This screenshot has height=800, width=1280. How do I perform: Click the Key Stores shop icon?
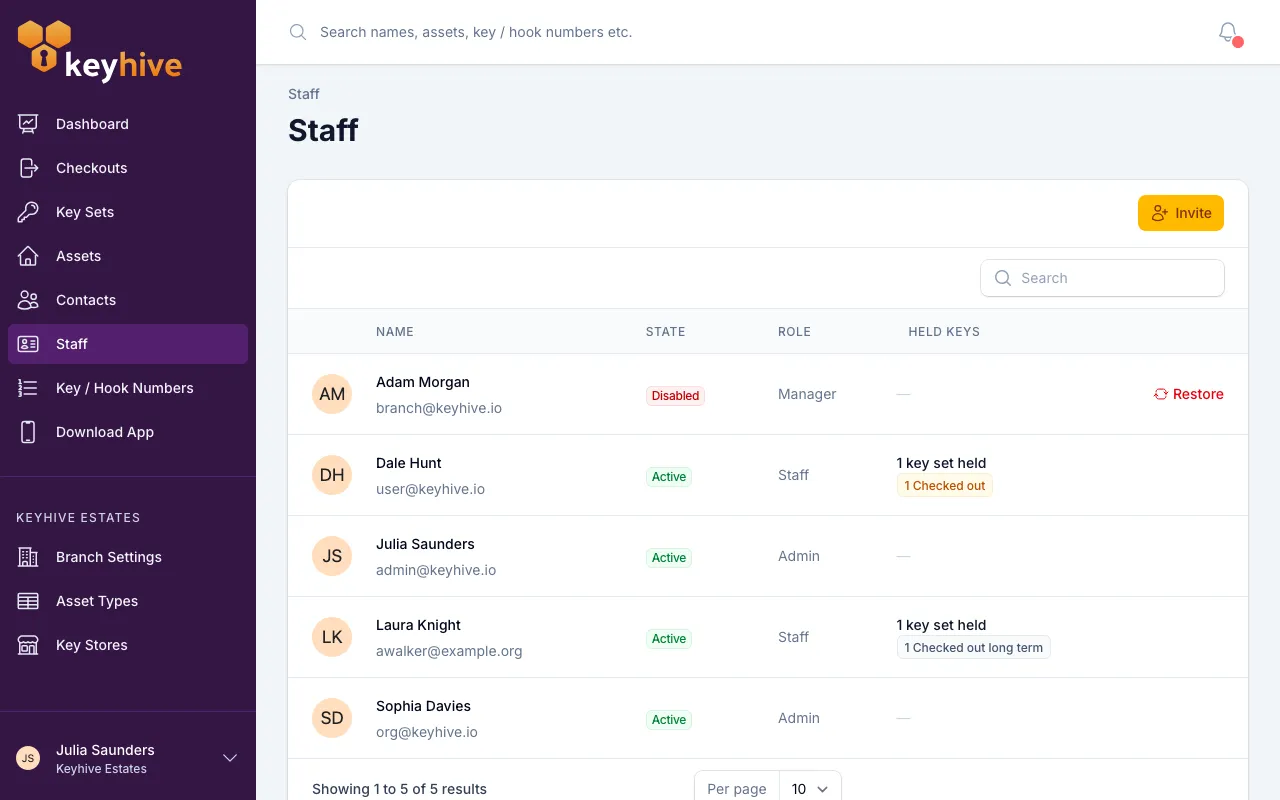coord(28,645)
